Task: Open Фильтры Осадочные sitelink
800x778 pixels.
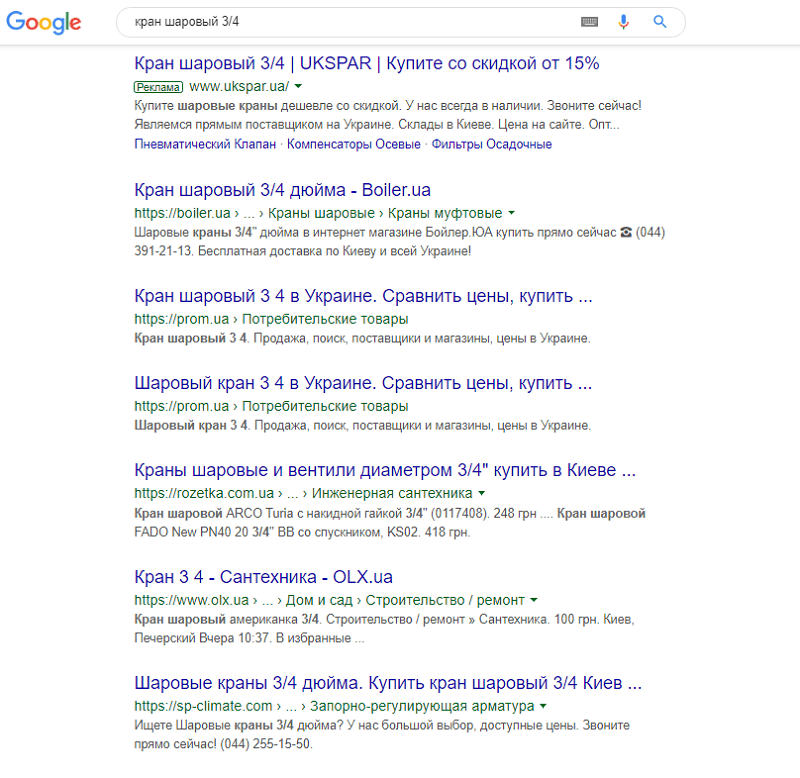Action: point(492,144)
